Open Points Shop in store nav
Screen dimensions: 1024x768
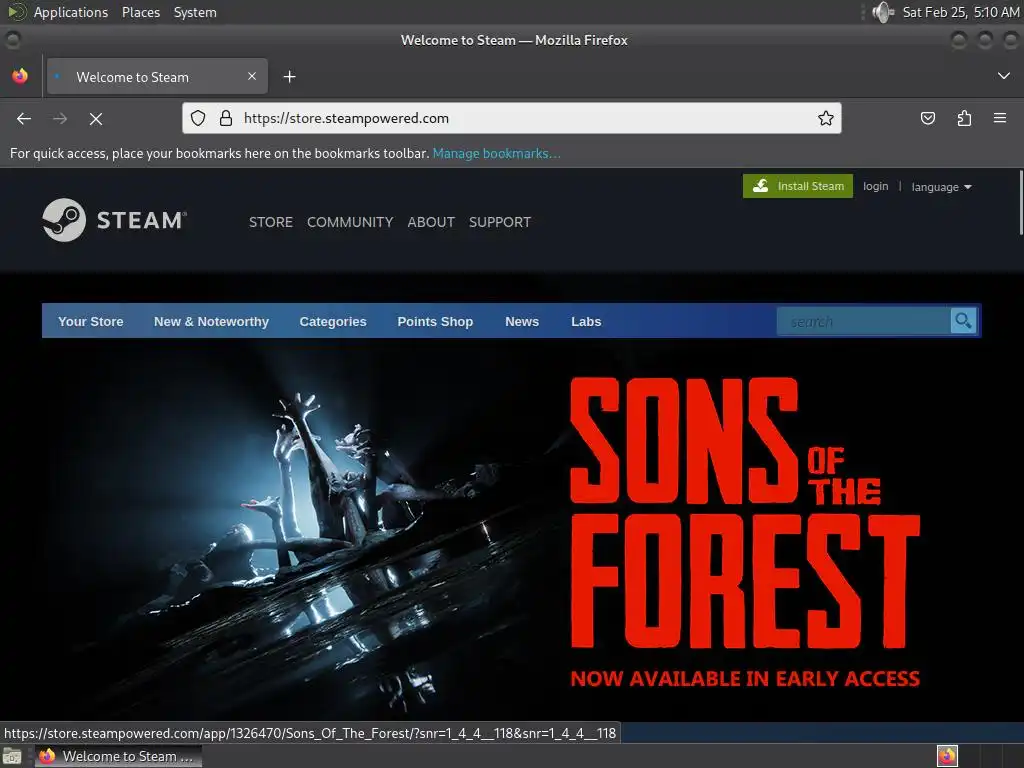pyautogui.click(x=435, y=321)
